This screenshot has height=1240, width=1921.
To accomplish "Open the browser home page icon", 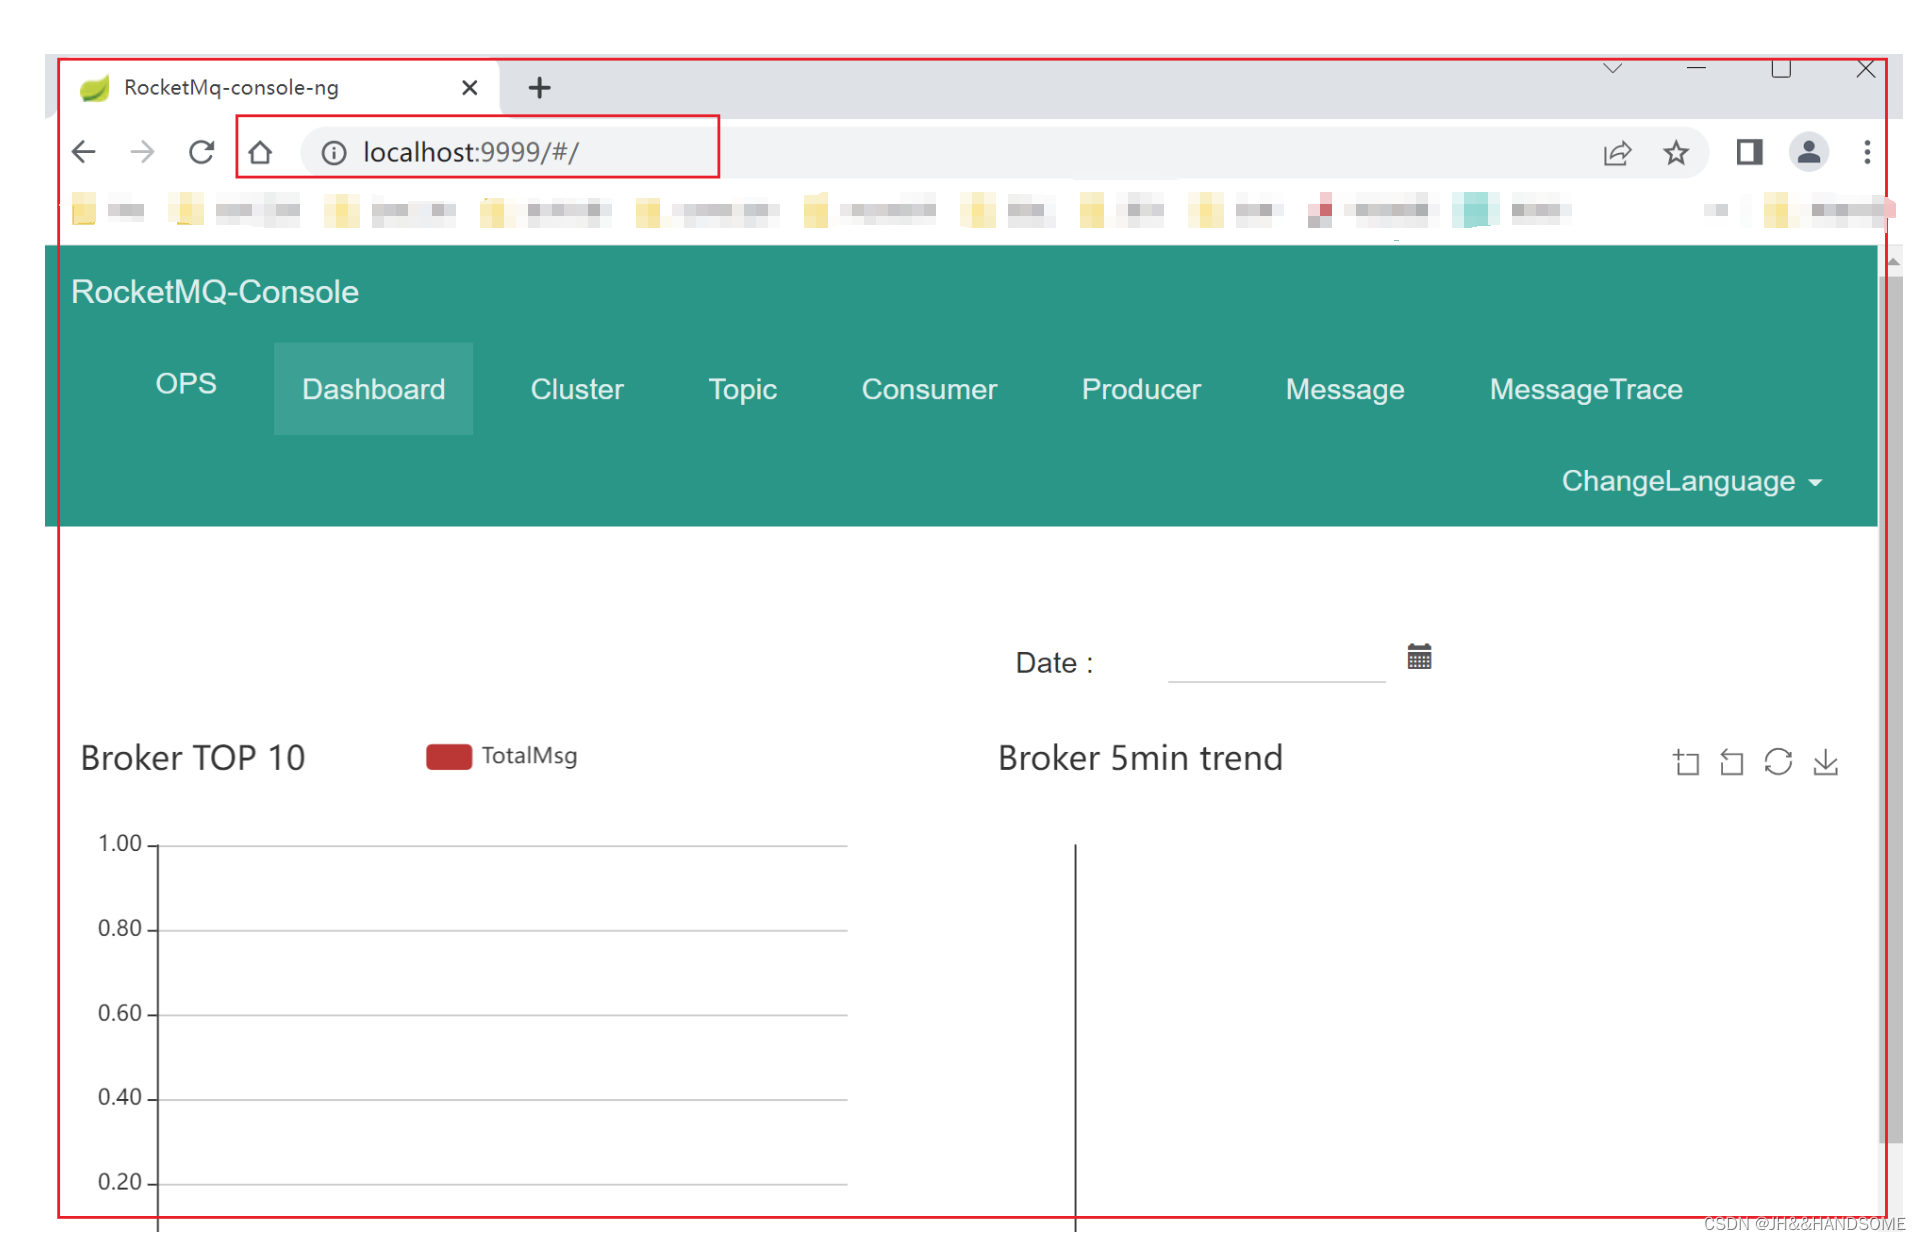I will (260, 152).
